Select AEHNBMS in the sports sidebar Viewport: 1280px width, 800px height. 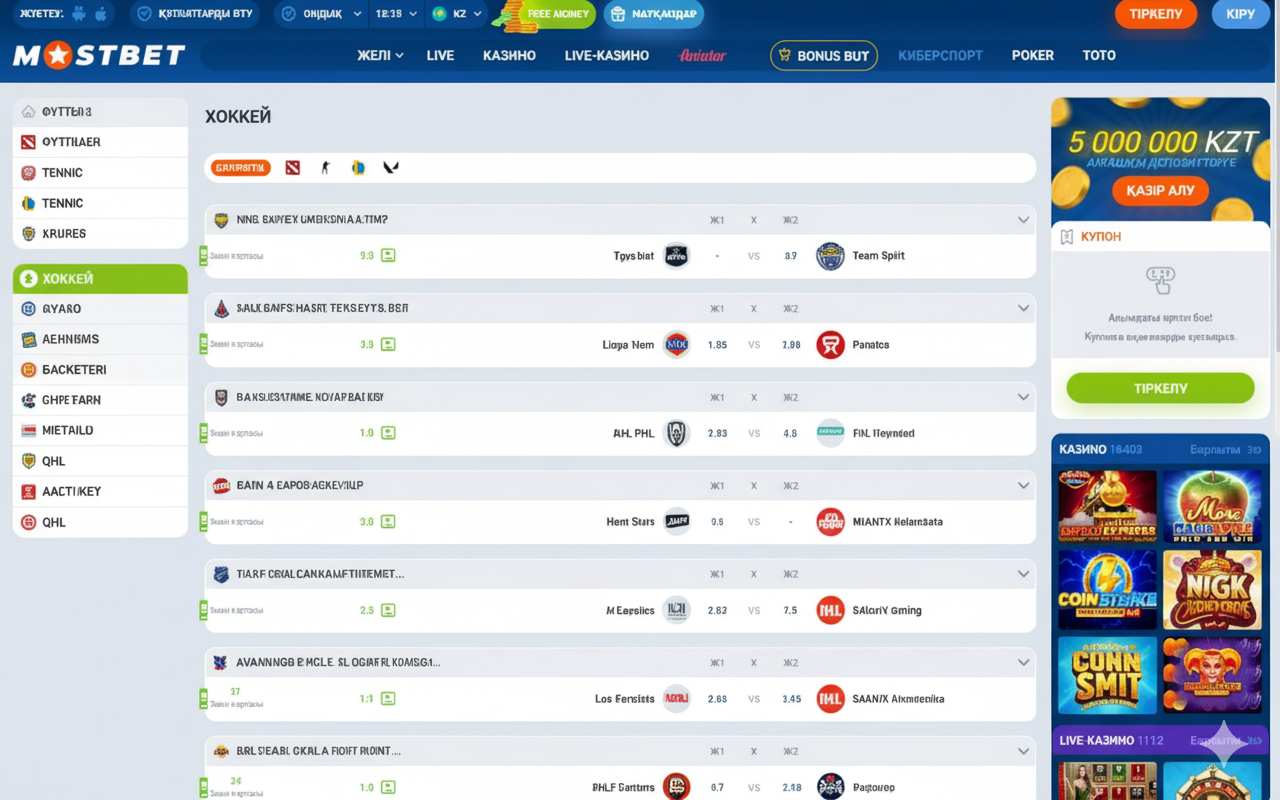point(100,340)
